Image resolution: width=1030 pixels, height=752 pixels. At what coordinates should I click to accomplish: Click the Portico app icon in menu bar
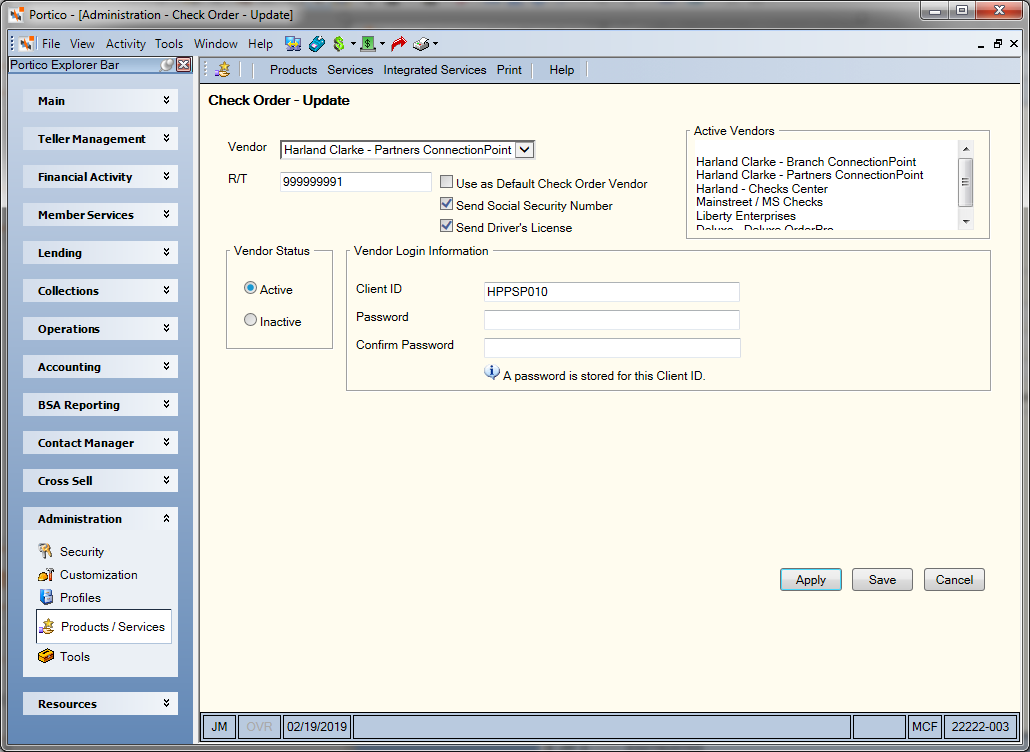(28, 44)
